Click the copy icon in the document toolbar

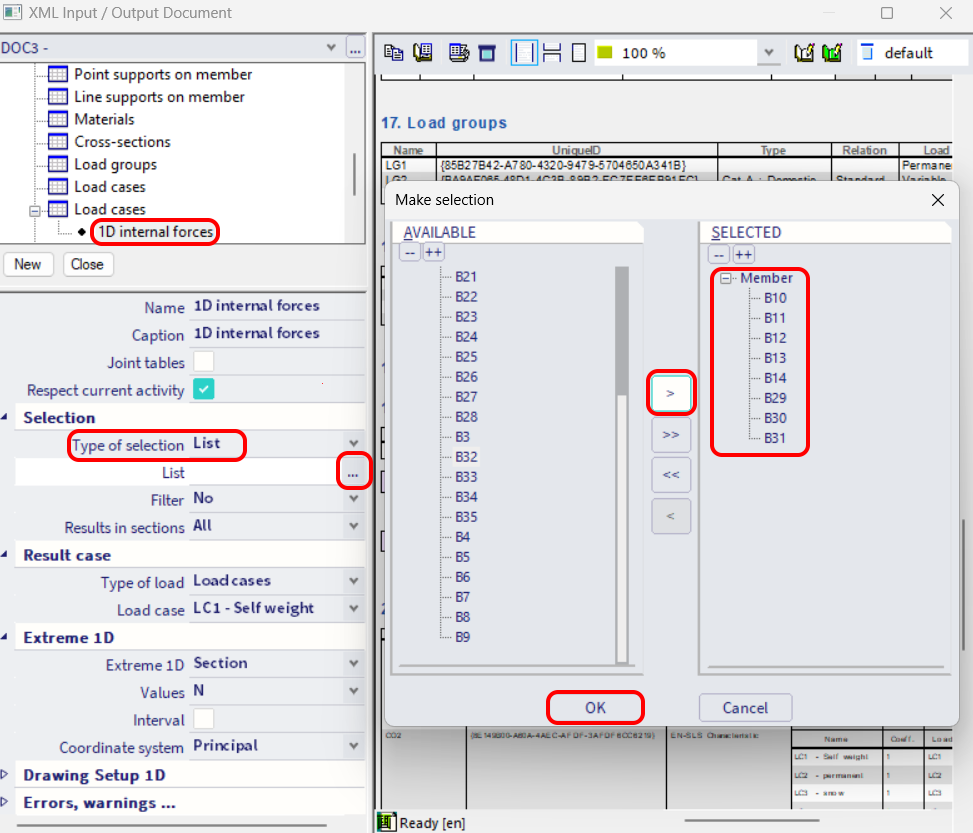[394, 53]
